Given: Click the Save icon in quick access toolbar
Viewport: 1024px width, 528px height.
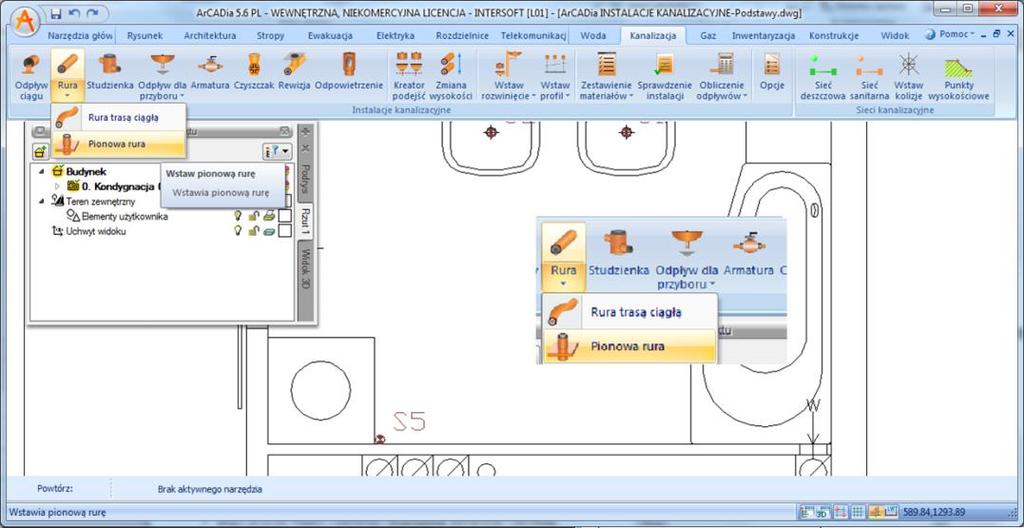Looking at the screenshot, I should point(56,13).
